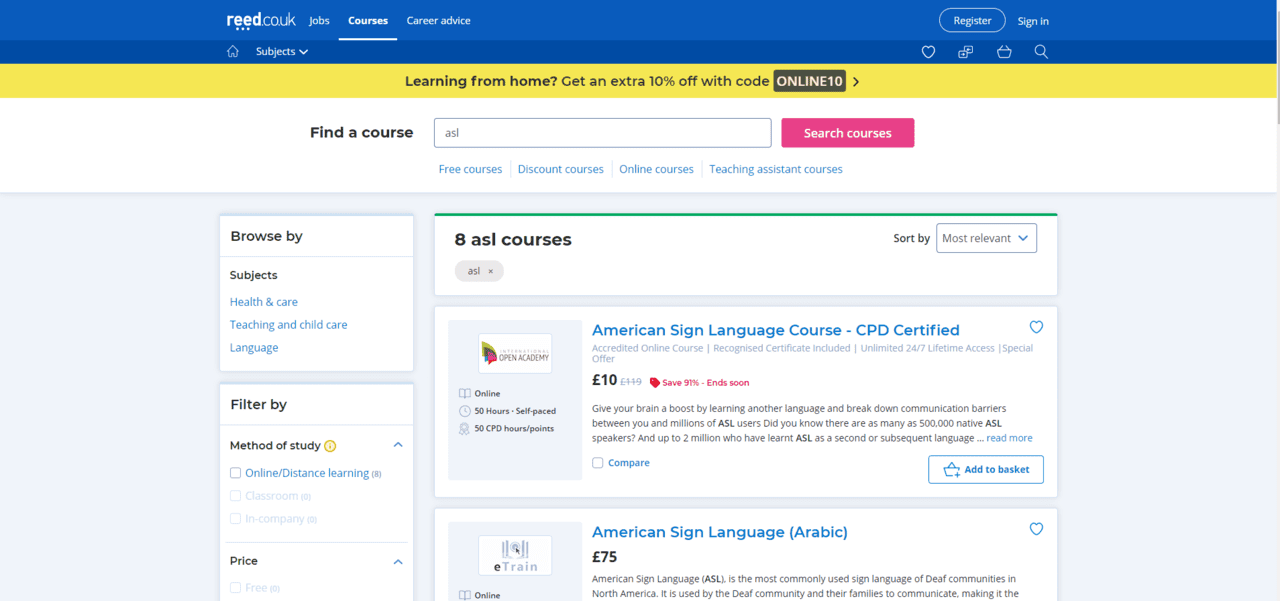Open American Sign Language (Arabic) title
This screenshot has width=1280, height=601.
pyautogui.click(x=720, y=532)
